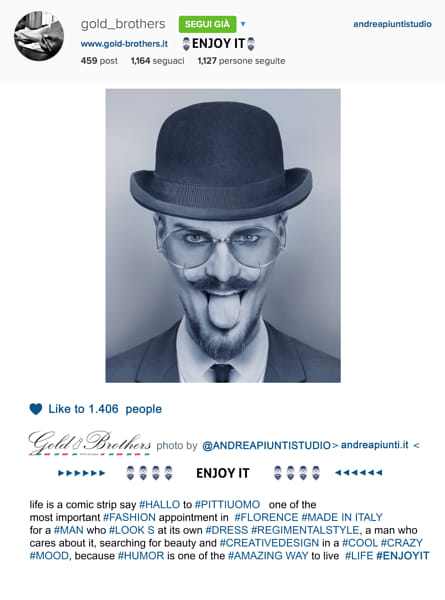Click the bearded face emoji before ENJOY IT header
Viewport: 445px width, 600px height.
tap(186, 44)
